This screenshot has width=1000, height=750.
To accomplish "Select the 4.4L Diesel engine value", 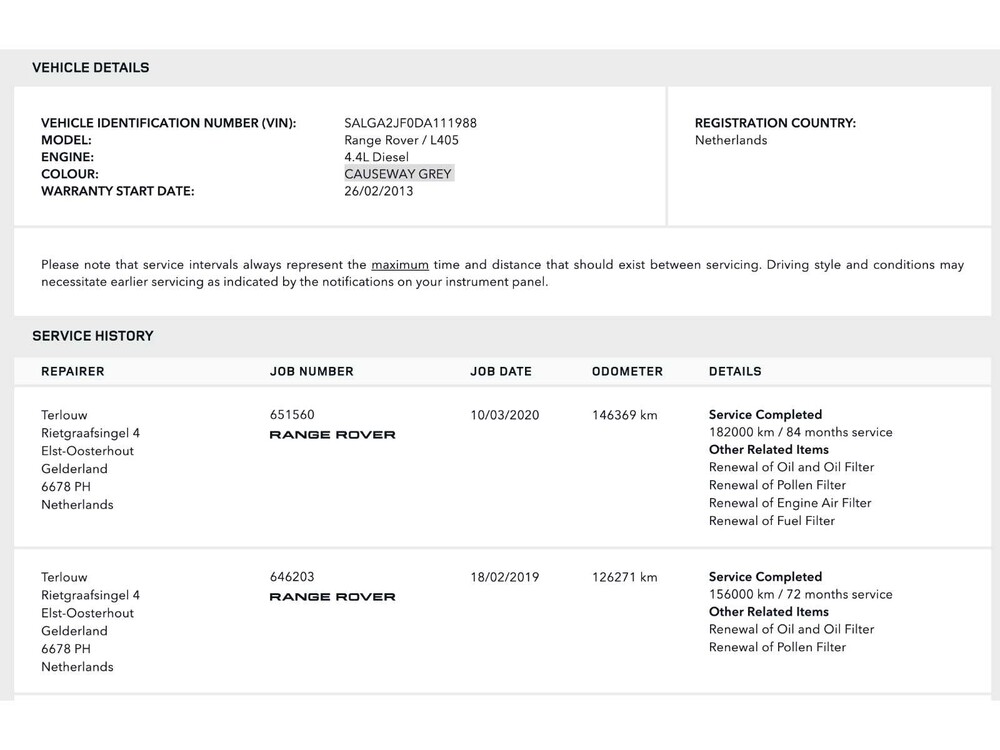I will pyautogui.click(x=376, y=157).
